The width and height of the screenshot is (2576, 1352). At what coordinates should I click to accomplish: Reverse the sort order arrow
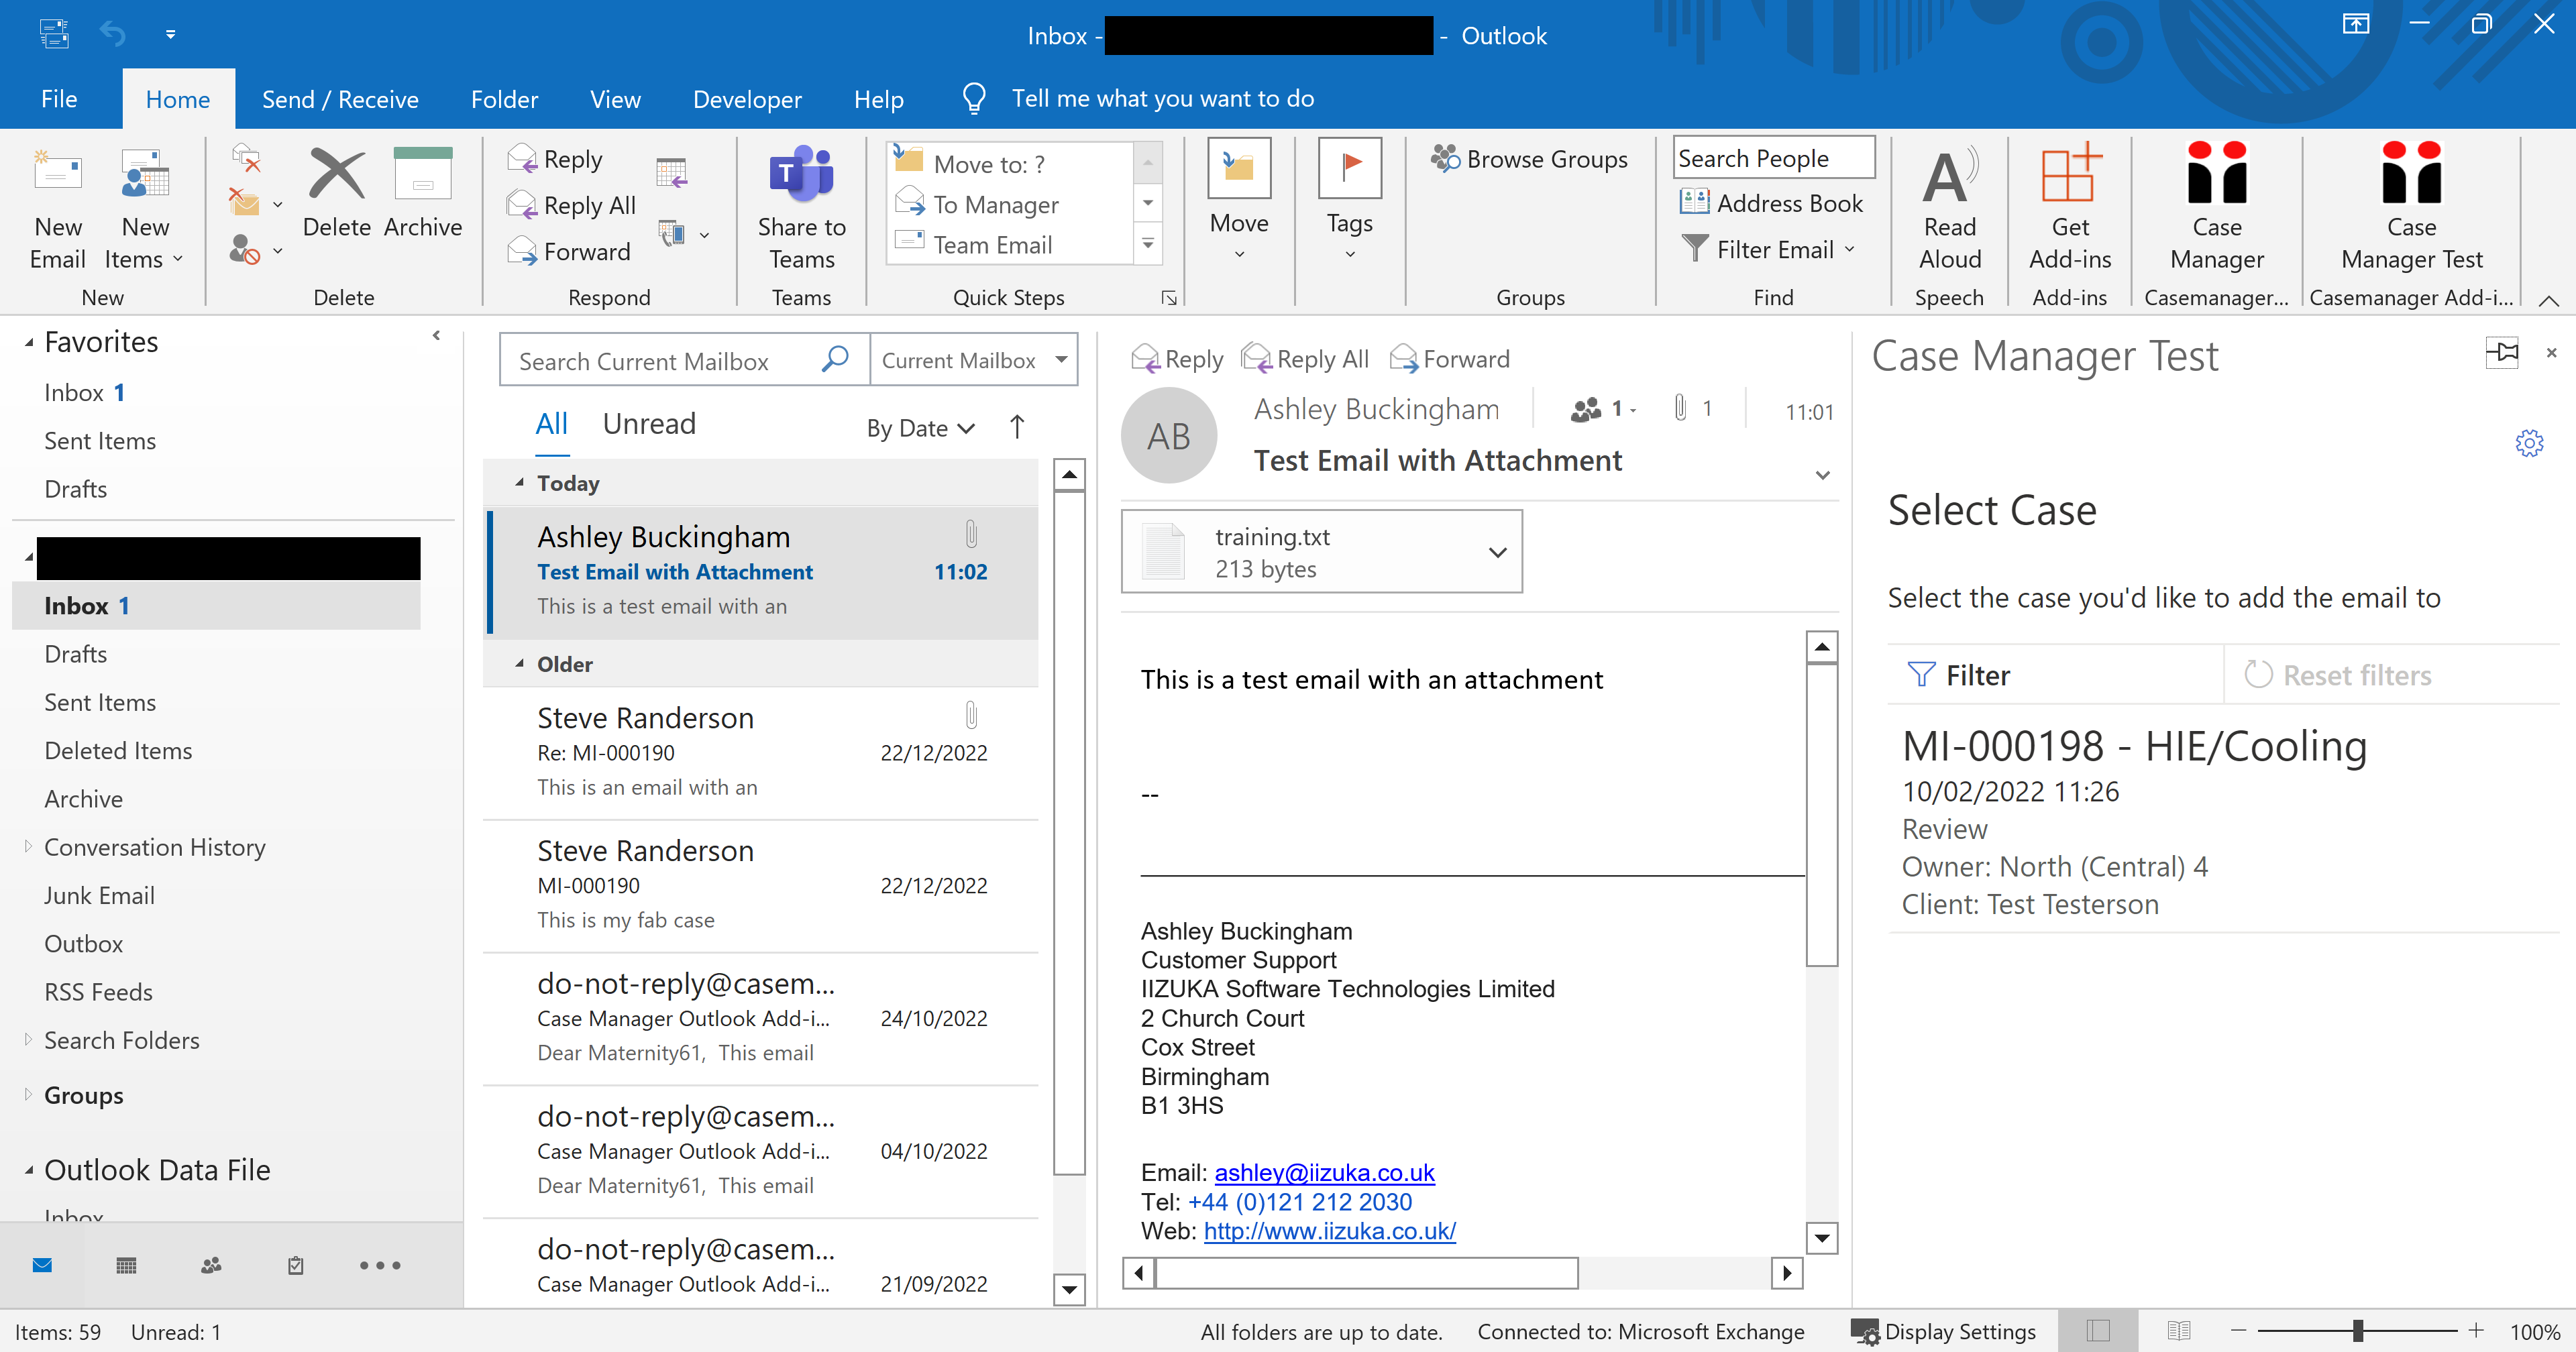[x=1017, y=427]
